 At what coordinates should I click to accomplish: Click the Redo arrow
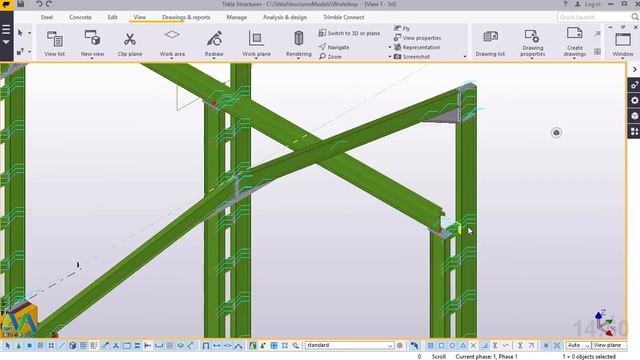coord(49,4)
